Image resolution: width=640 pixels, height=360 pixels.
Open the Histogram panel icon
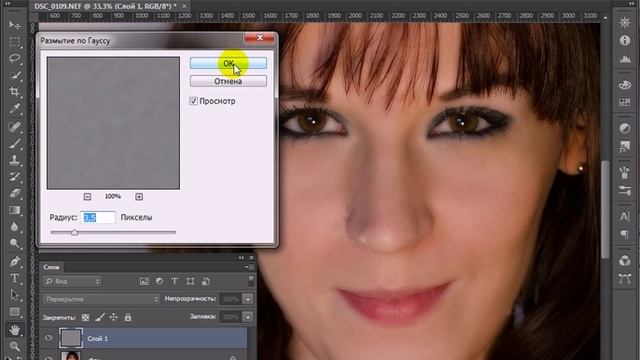624,59
